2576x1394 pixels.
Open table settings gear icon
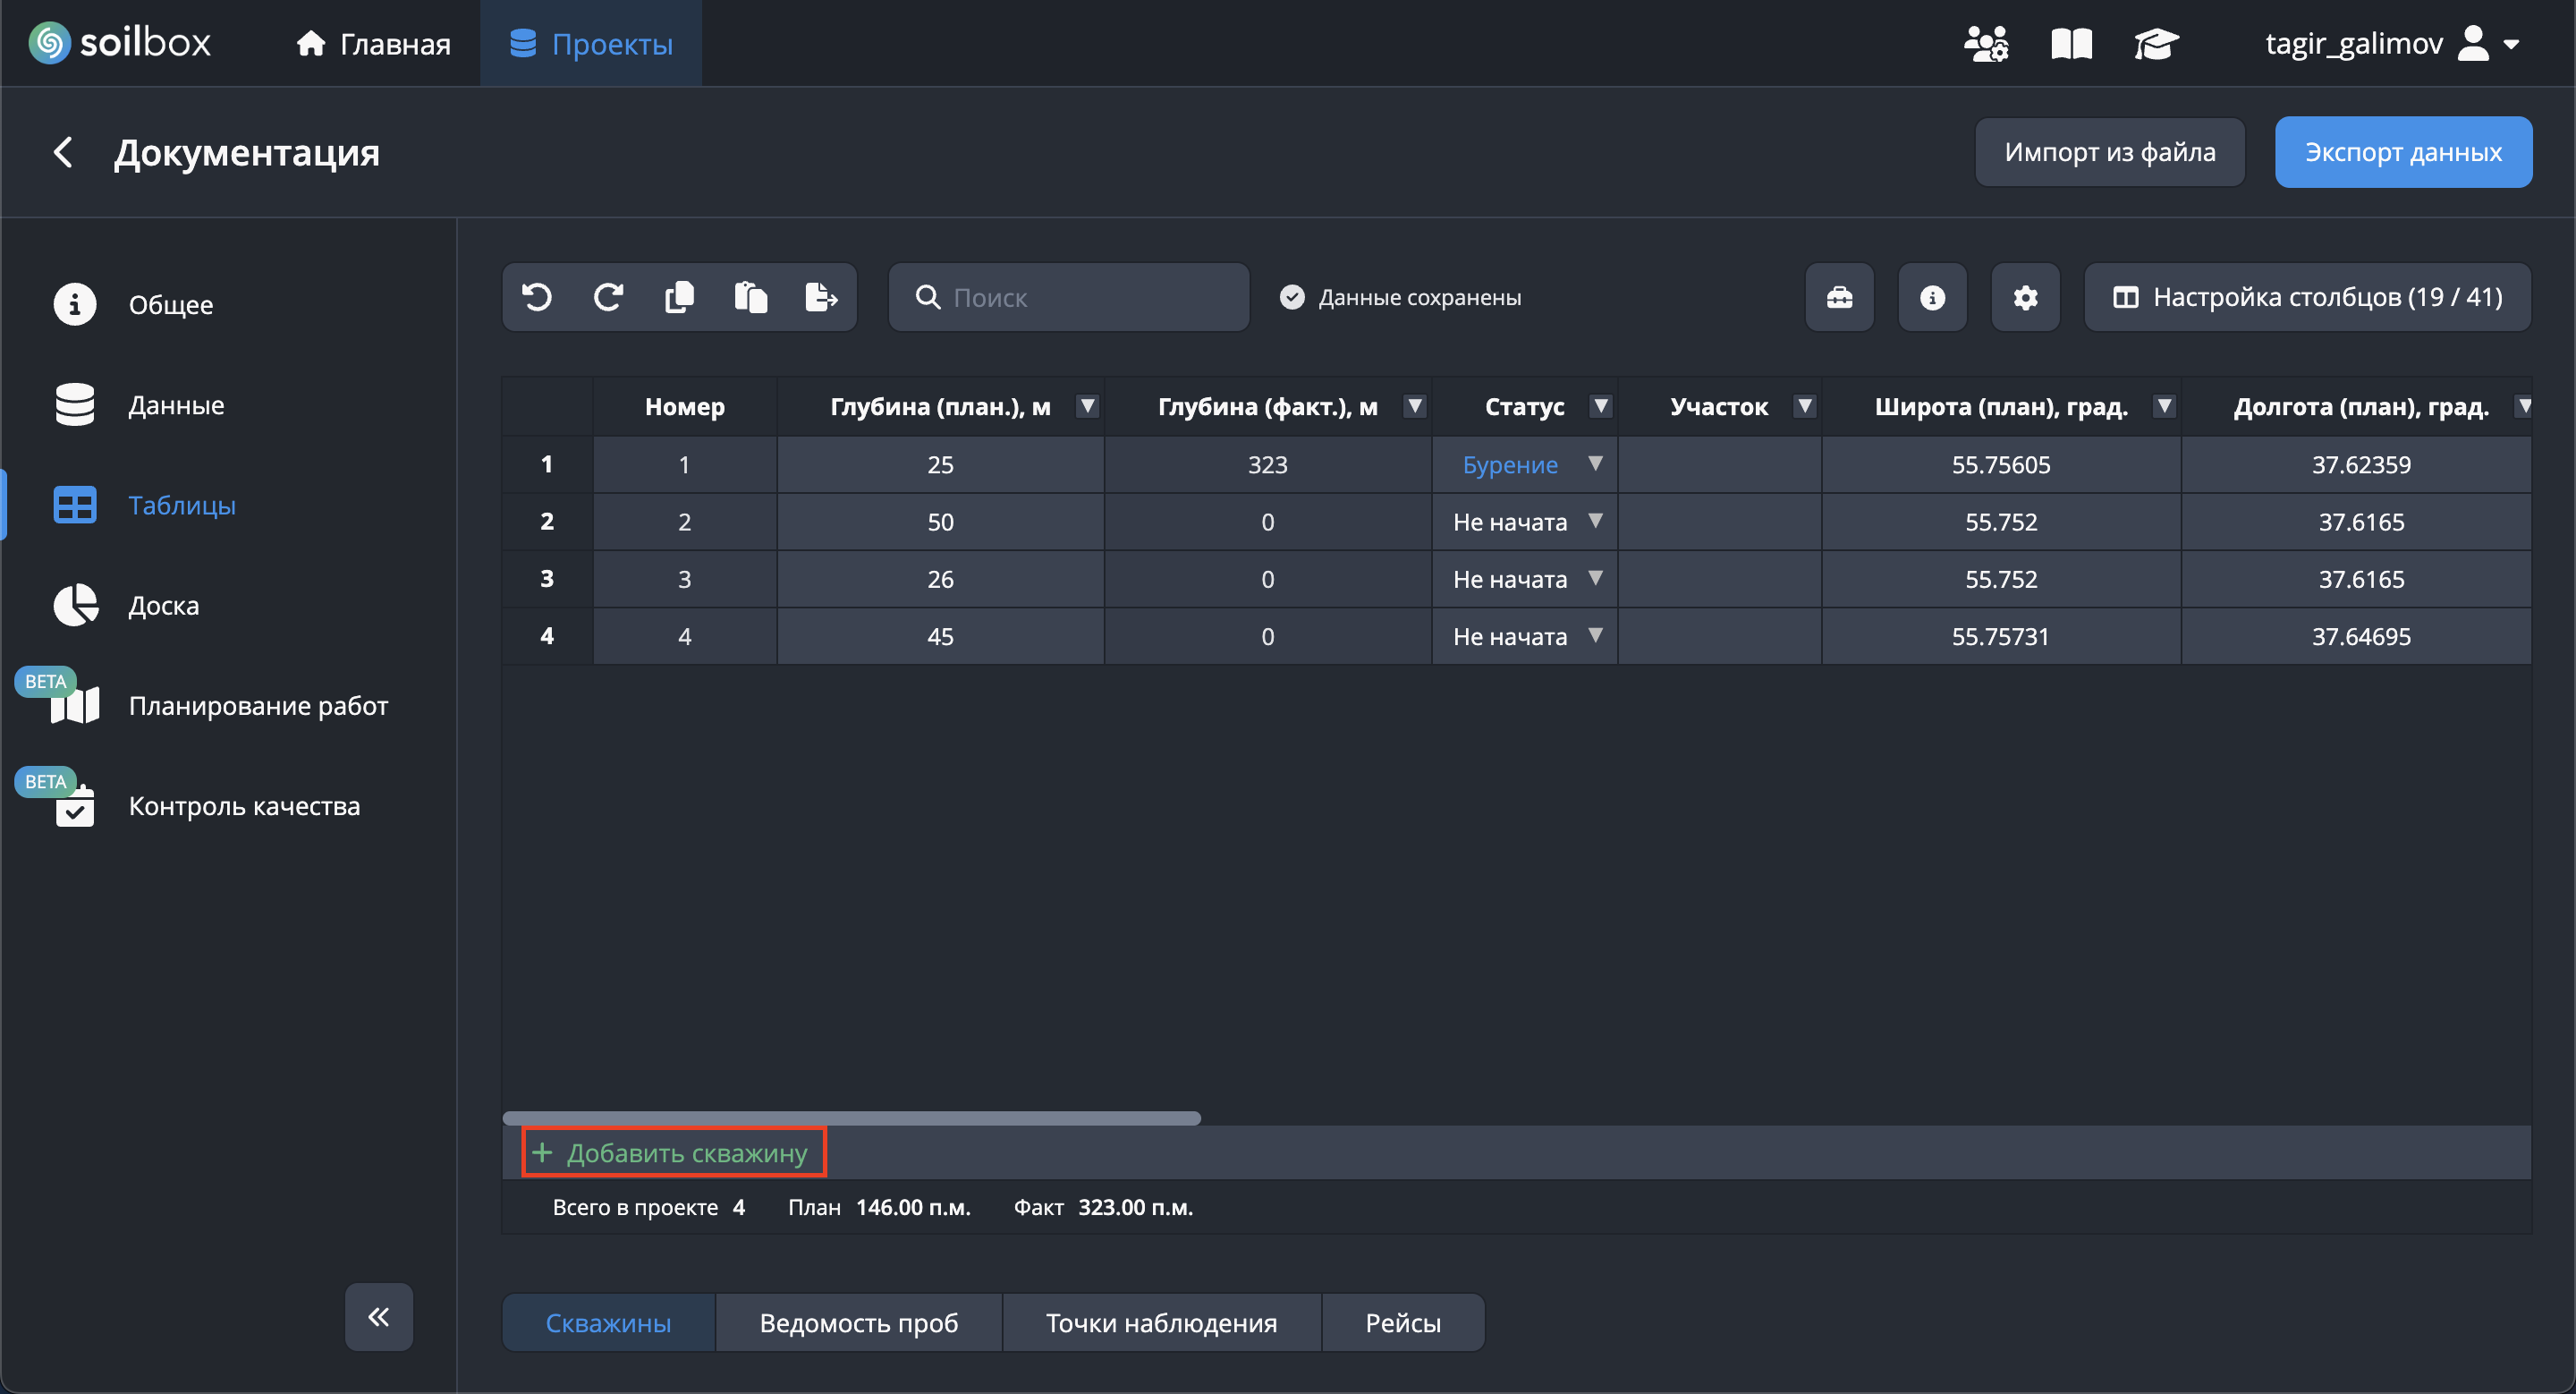point(2025,297)
